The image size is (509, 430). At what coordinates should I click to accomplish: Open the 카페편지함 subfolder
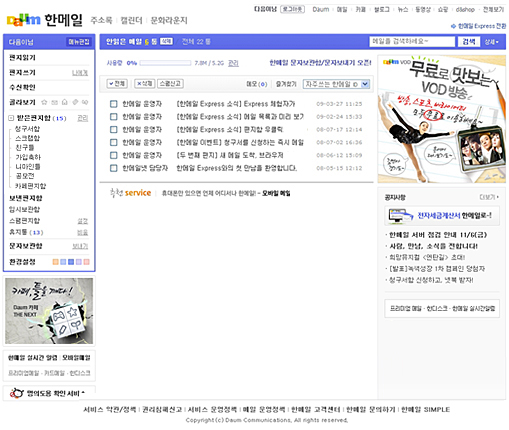pyautogui.click(x=31, y=186)
